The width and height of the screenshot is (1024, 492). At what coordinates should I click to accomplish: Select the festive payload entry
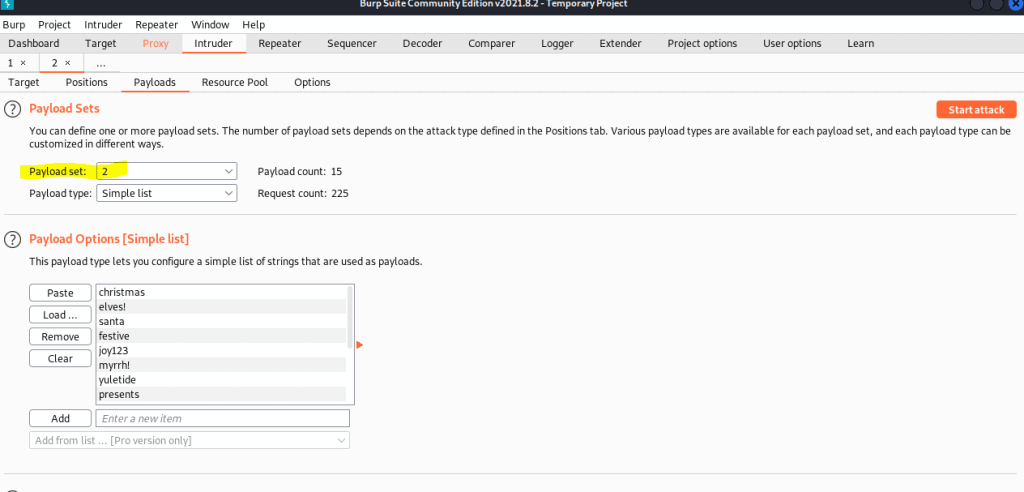(221, 336)
